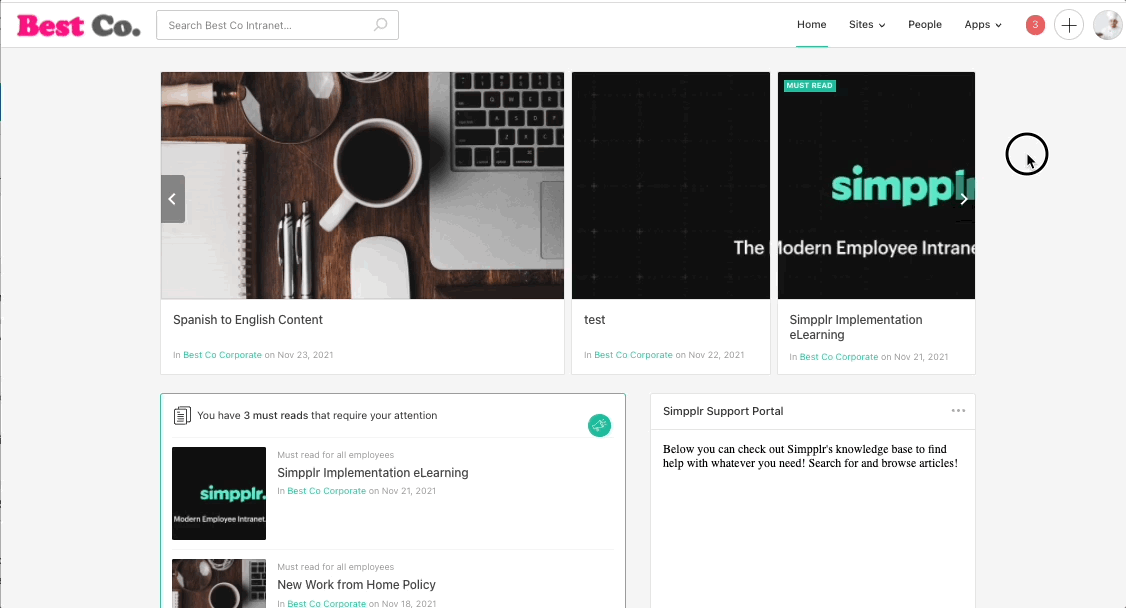Open Best Co Corporate link under test
The image size is (1126, 608).
tap(633, 355)
